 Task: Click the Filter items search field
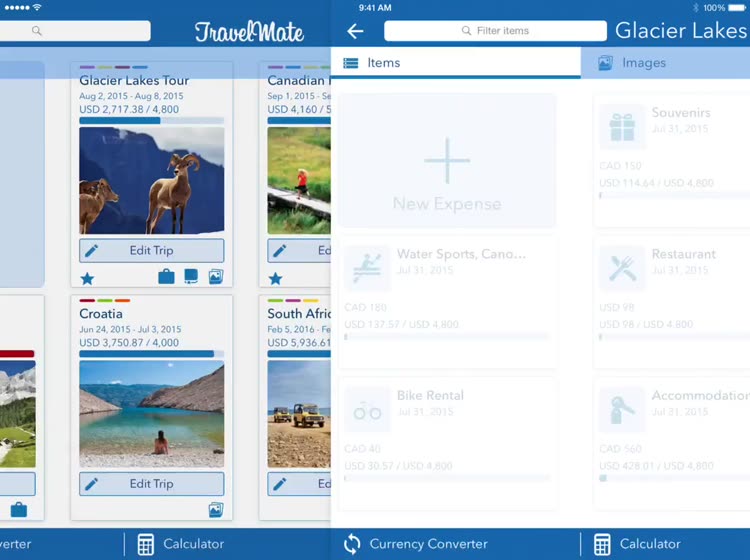[495, 31]
